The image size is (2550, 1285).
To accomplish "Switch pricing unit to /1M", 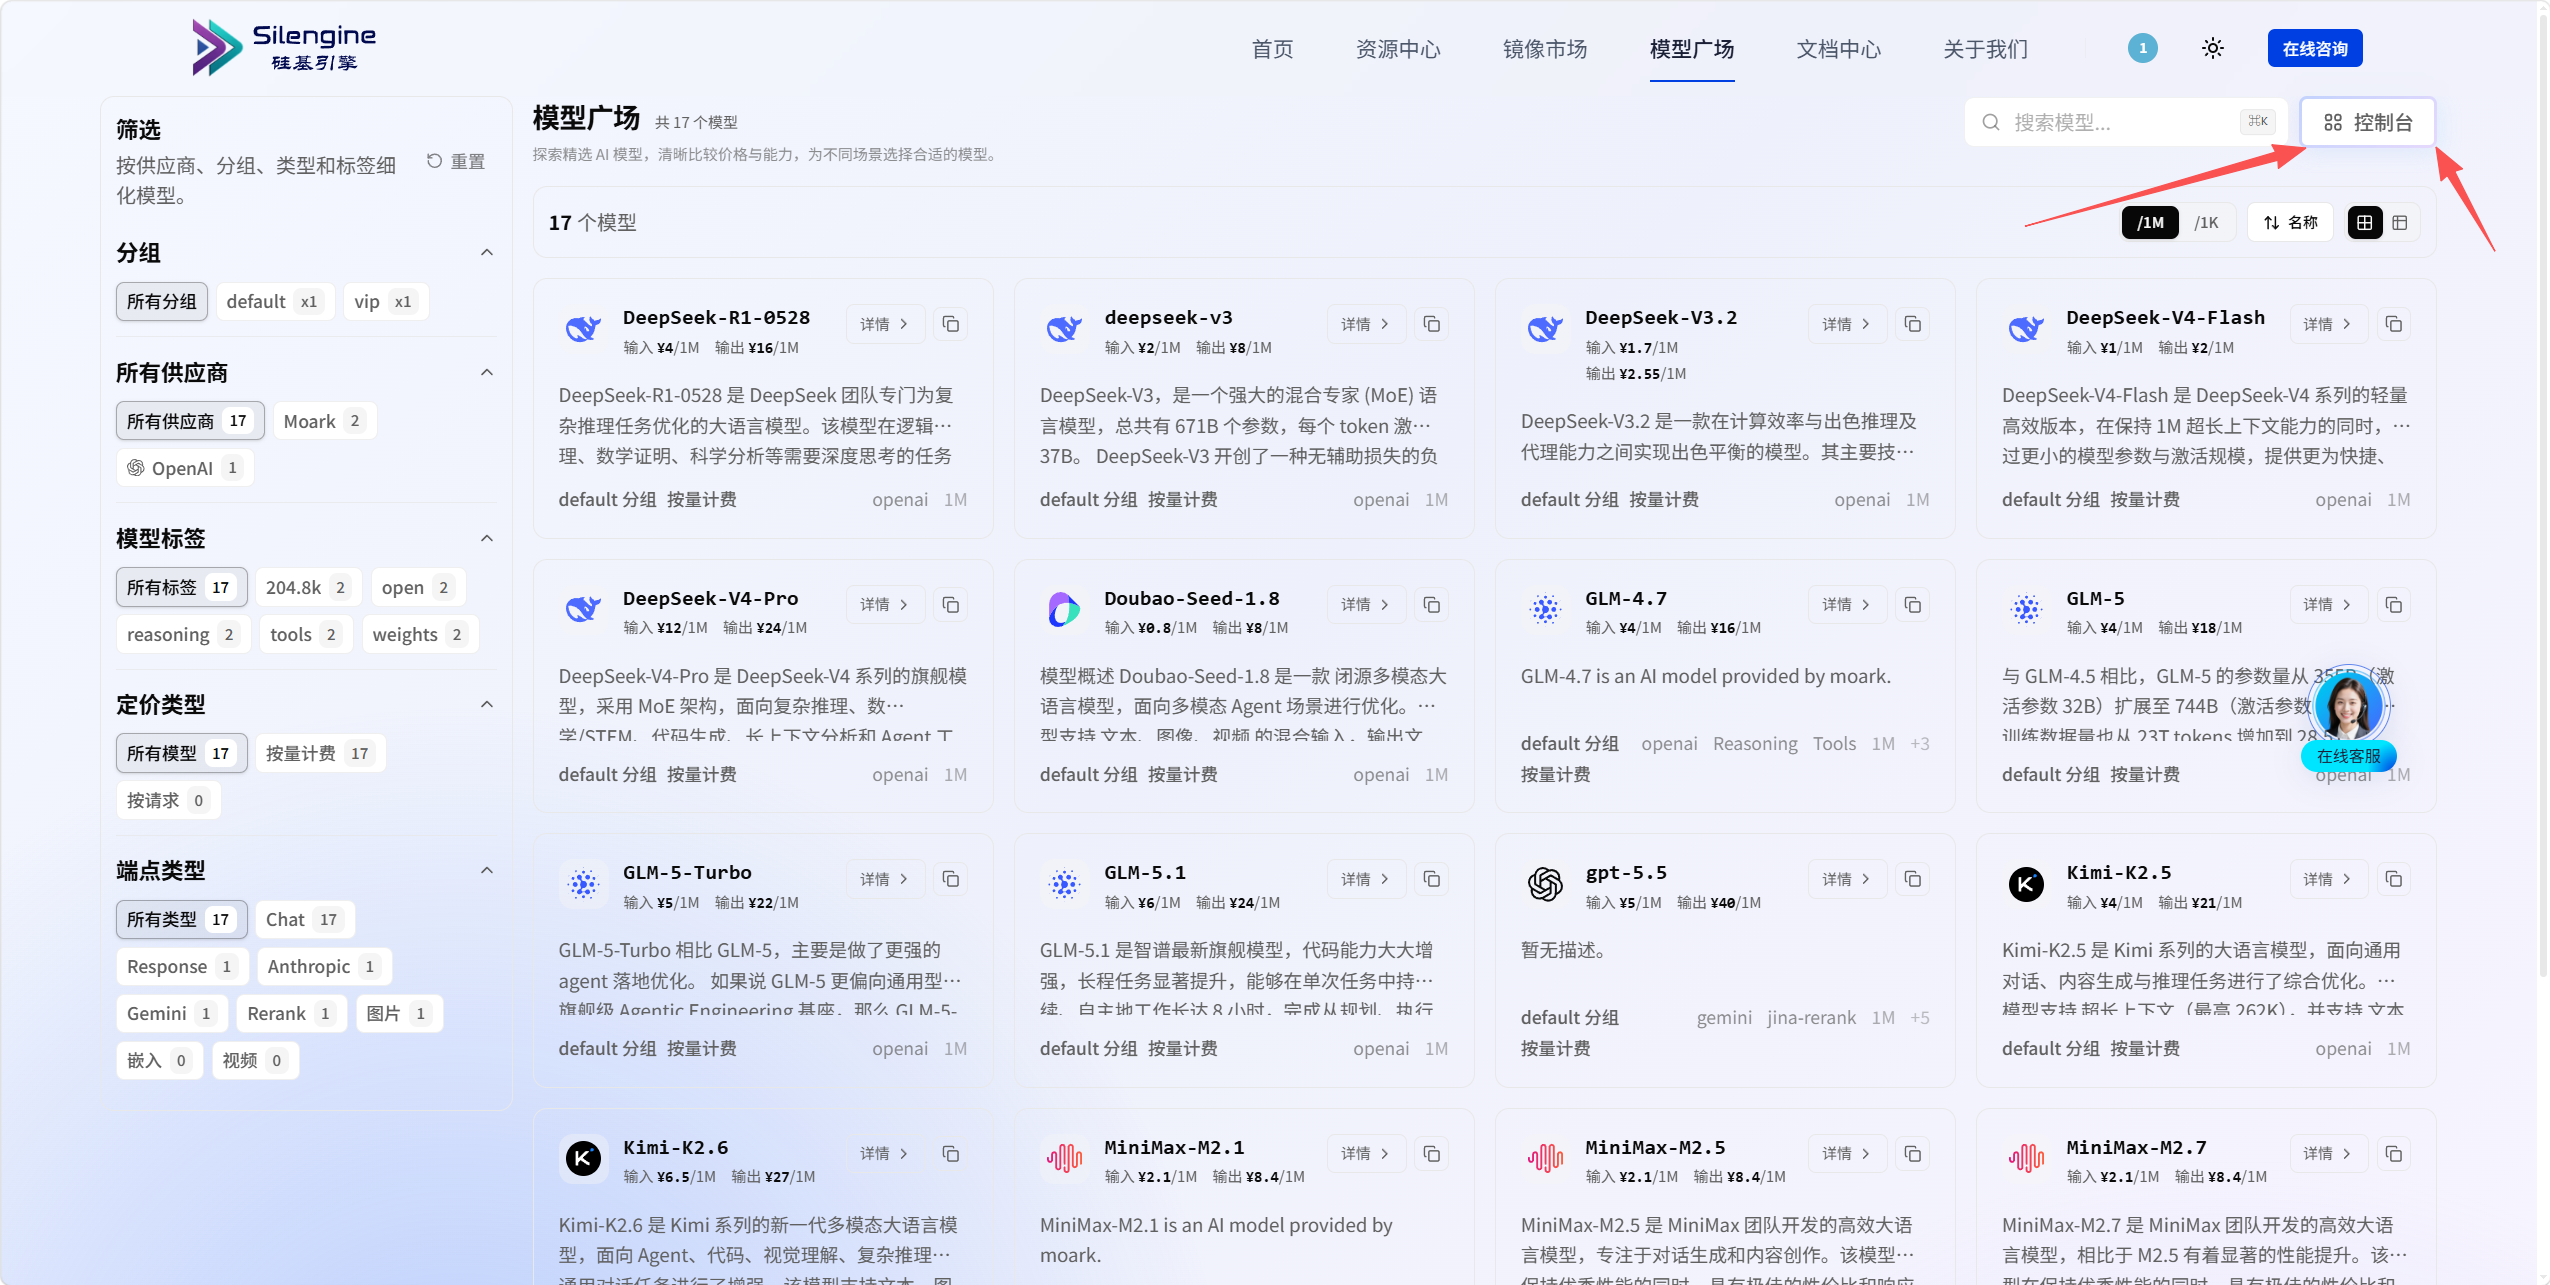I will point(2150,222).
